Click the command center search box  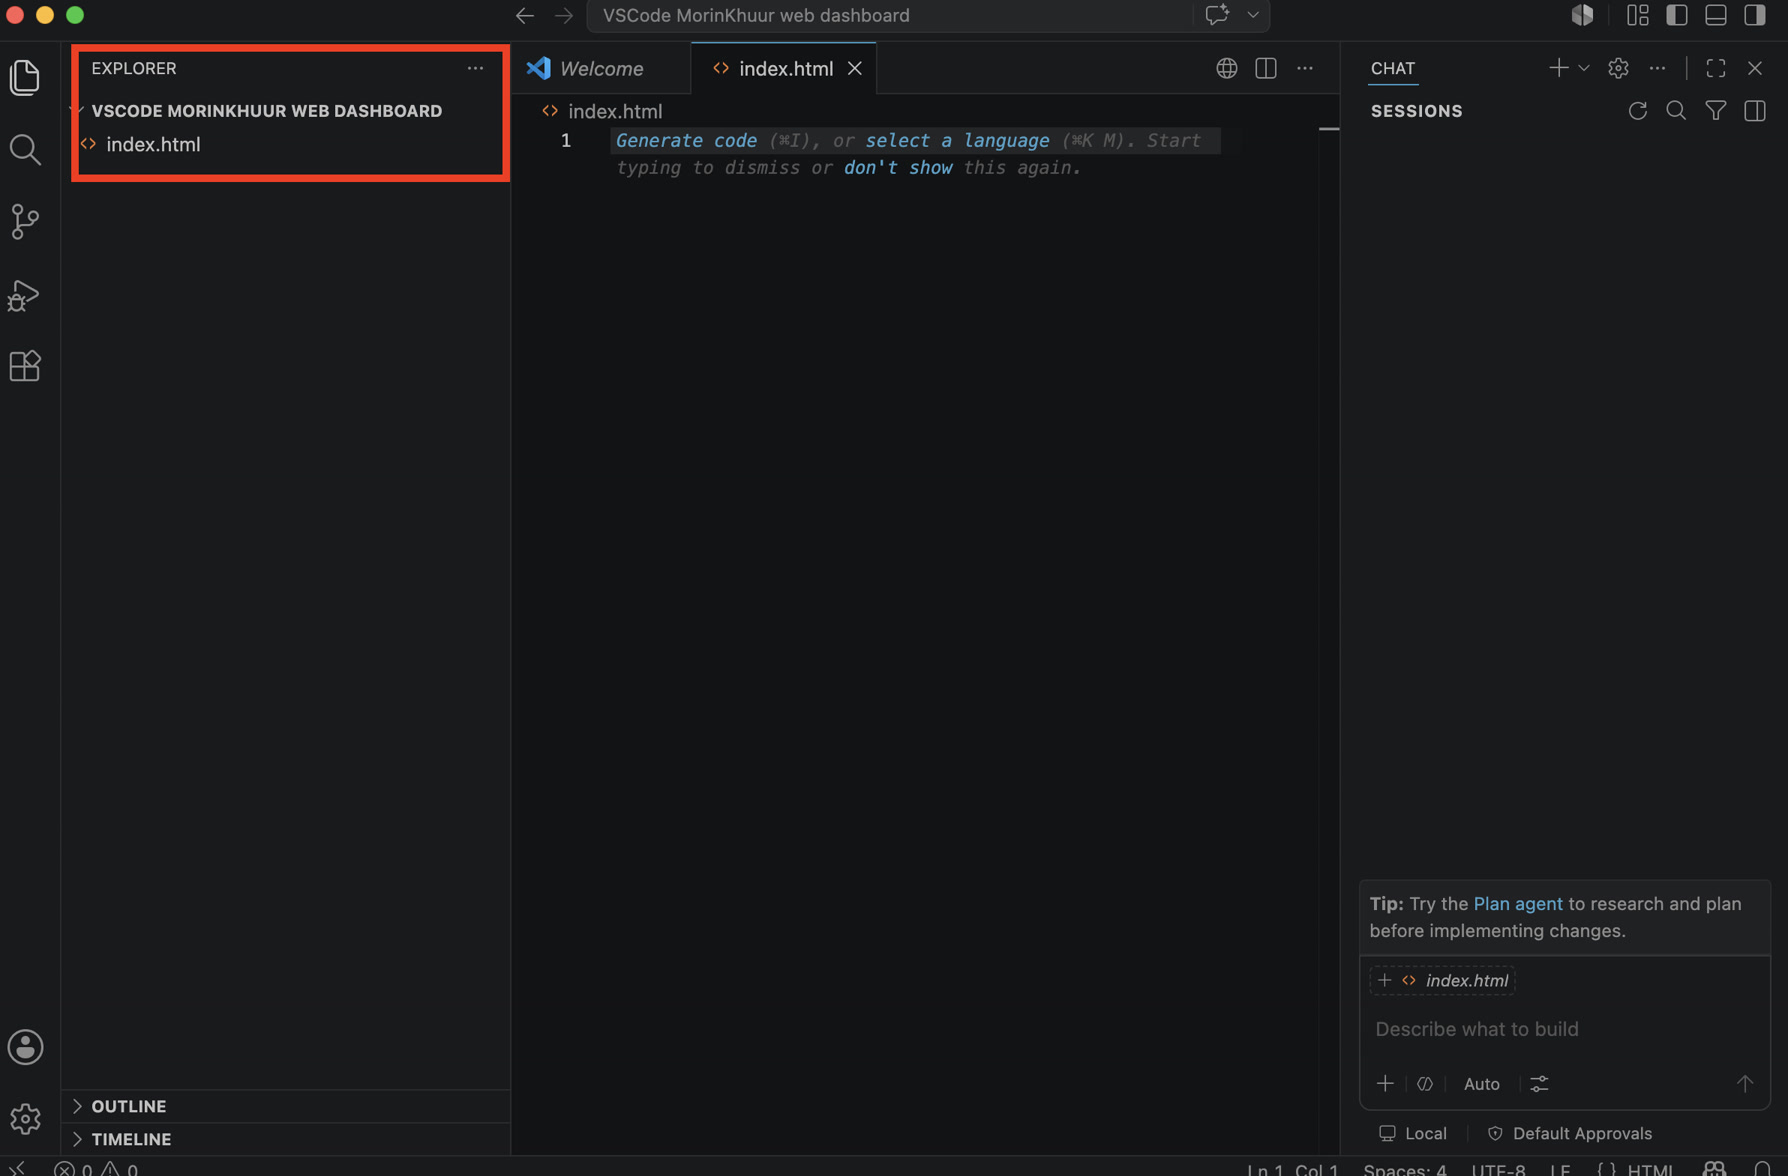[890, 15]
